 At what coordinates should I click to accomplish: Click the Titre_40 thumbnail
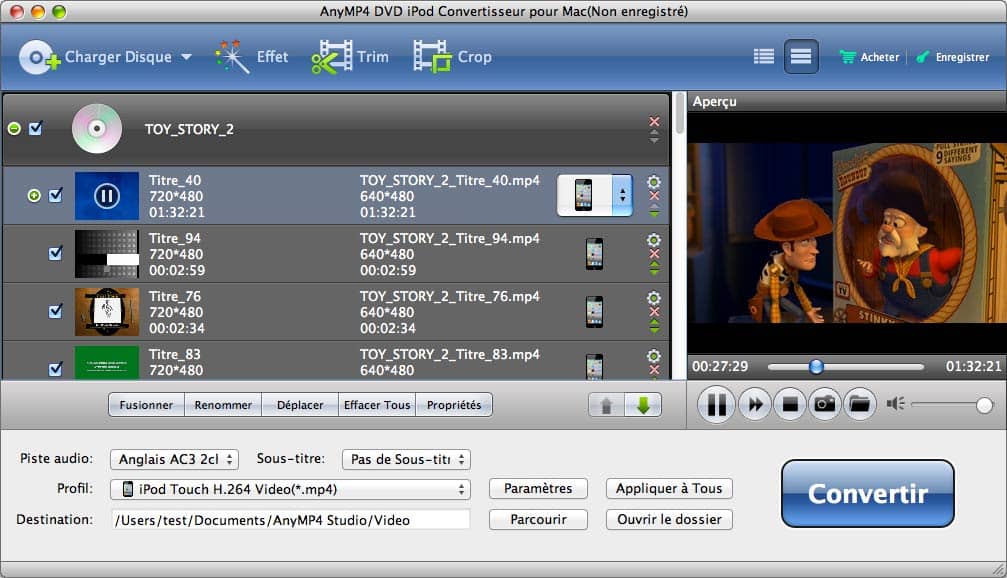pos(107,196)
